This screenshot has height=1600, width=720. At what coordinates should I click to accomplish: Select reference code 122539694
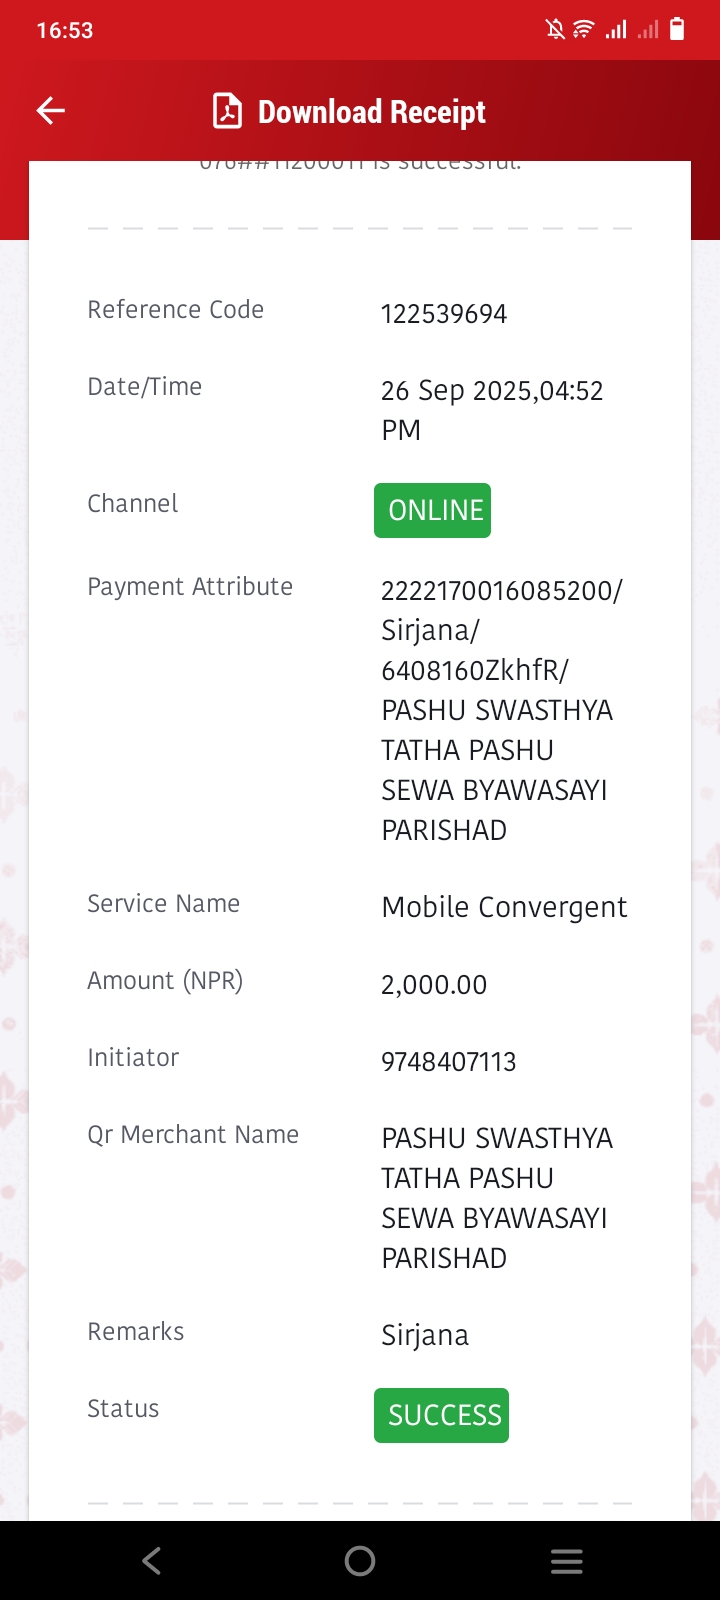(x=444, y=314)
